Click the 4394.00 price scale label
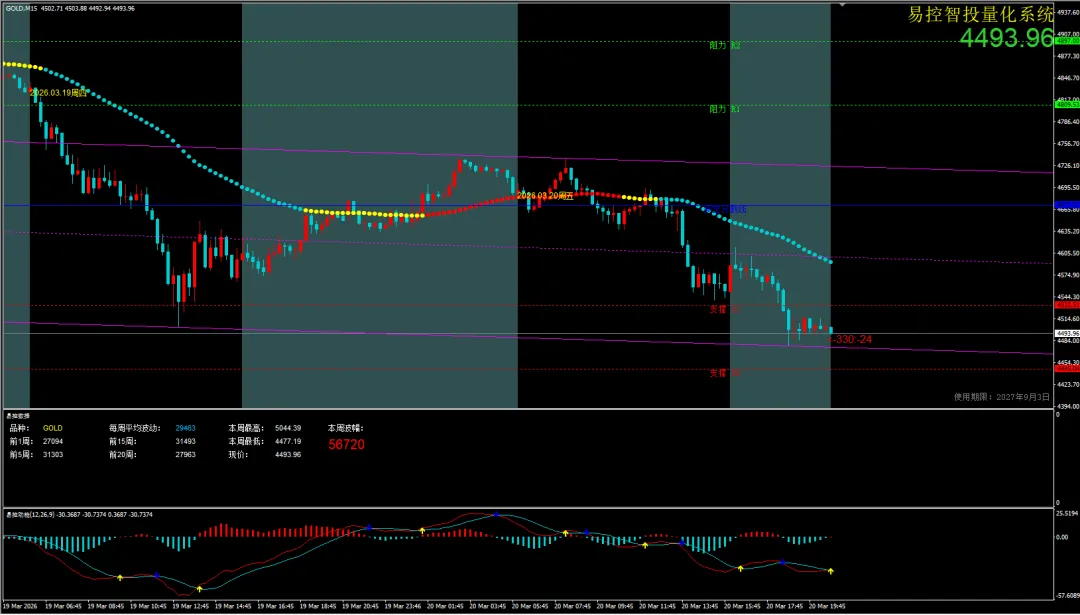The height and width of the screenshot is (615, 1080). (1067, 406)
